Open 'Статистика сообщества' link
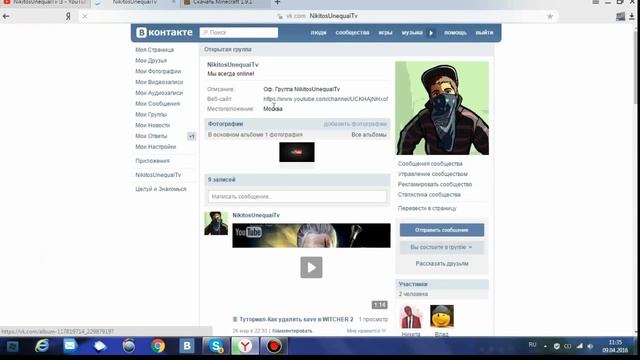The height and width of the screenshot is (360, 640). click(429, 195)
